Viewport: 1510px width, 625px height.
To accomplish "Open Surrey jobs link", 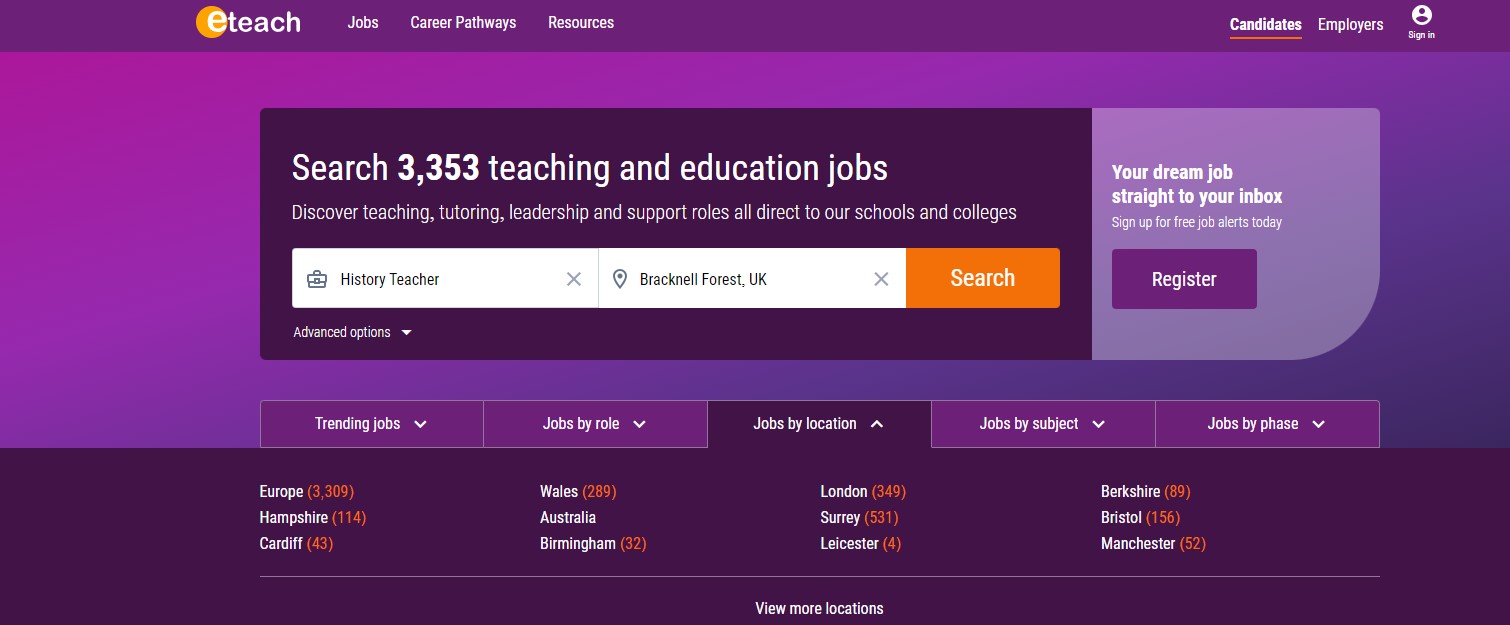I will pos(859,518).
